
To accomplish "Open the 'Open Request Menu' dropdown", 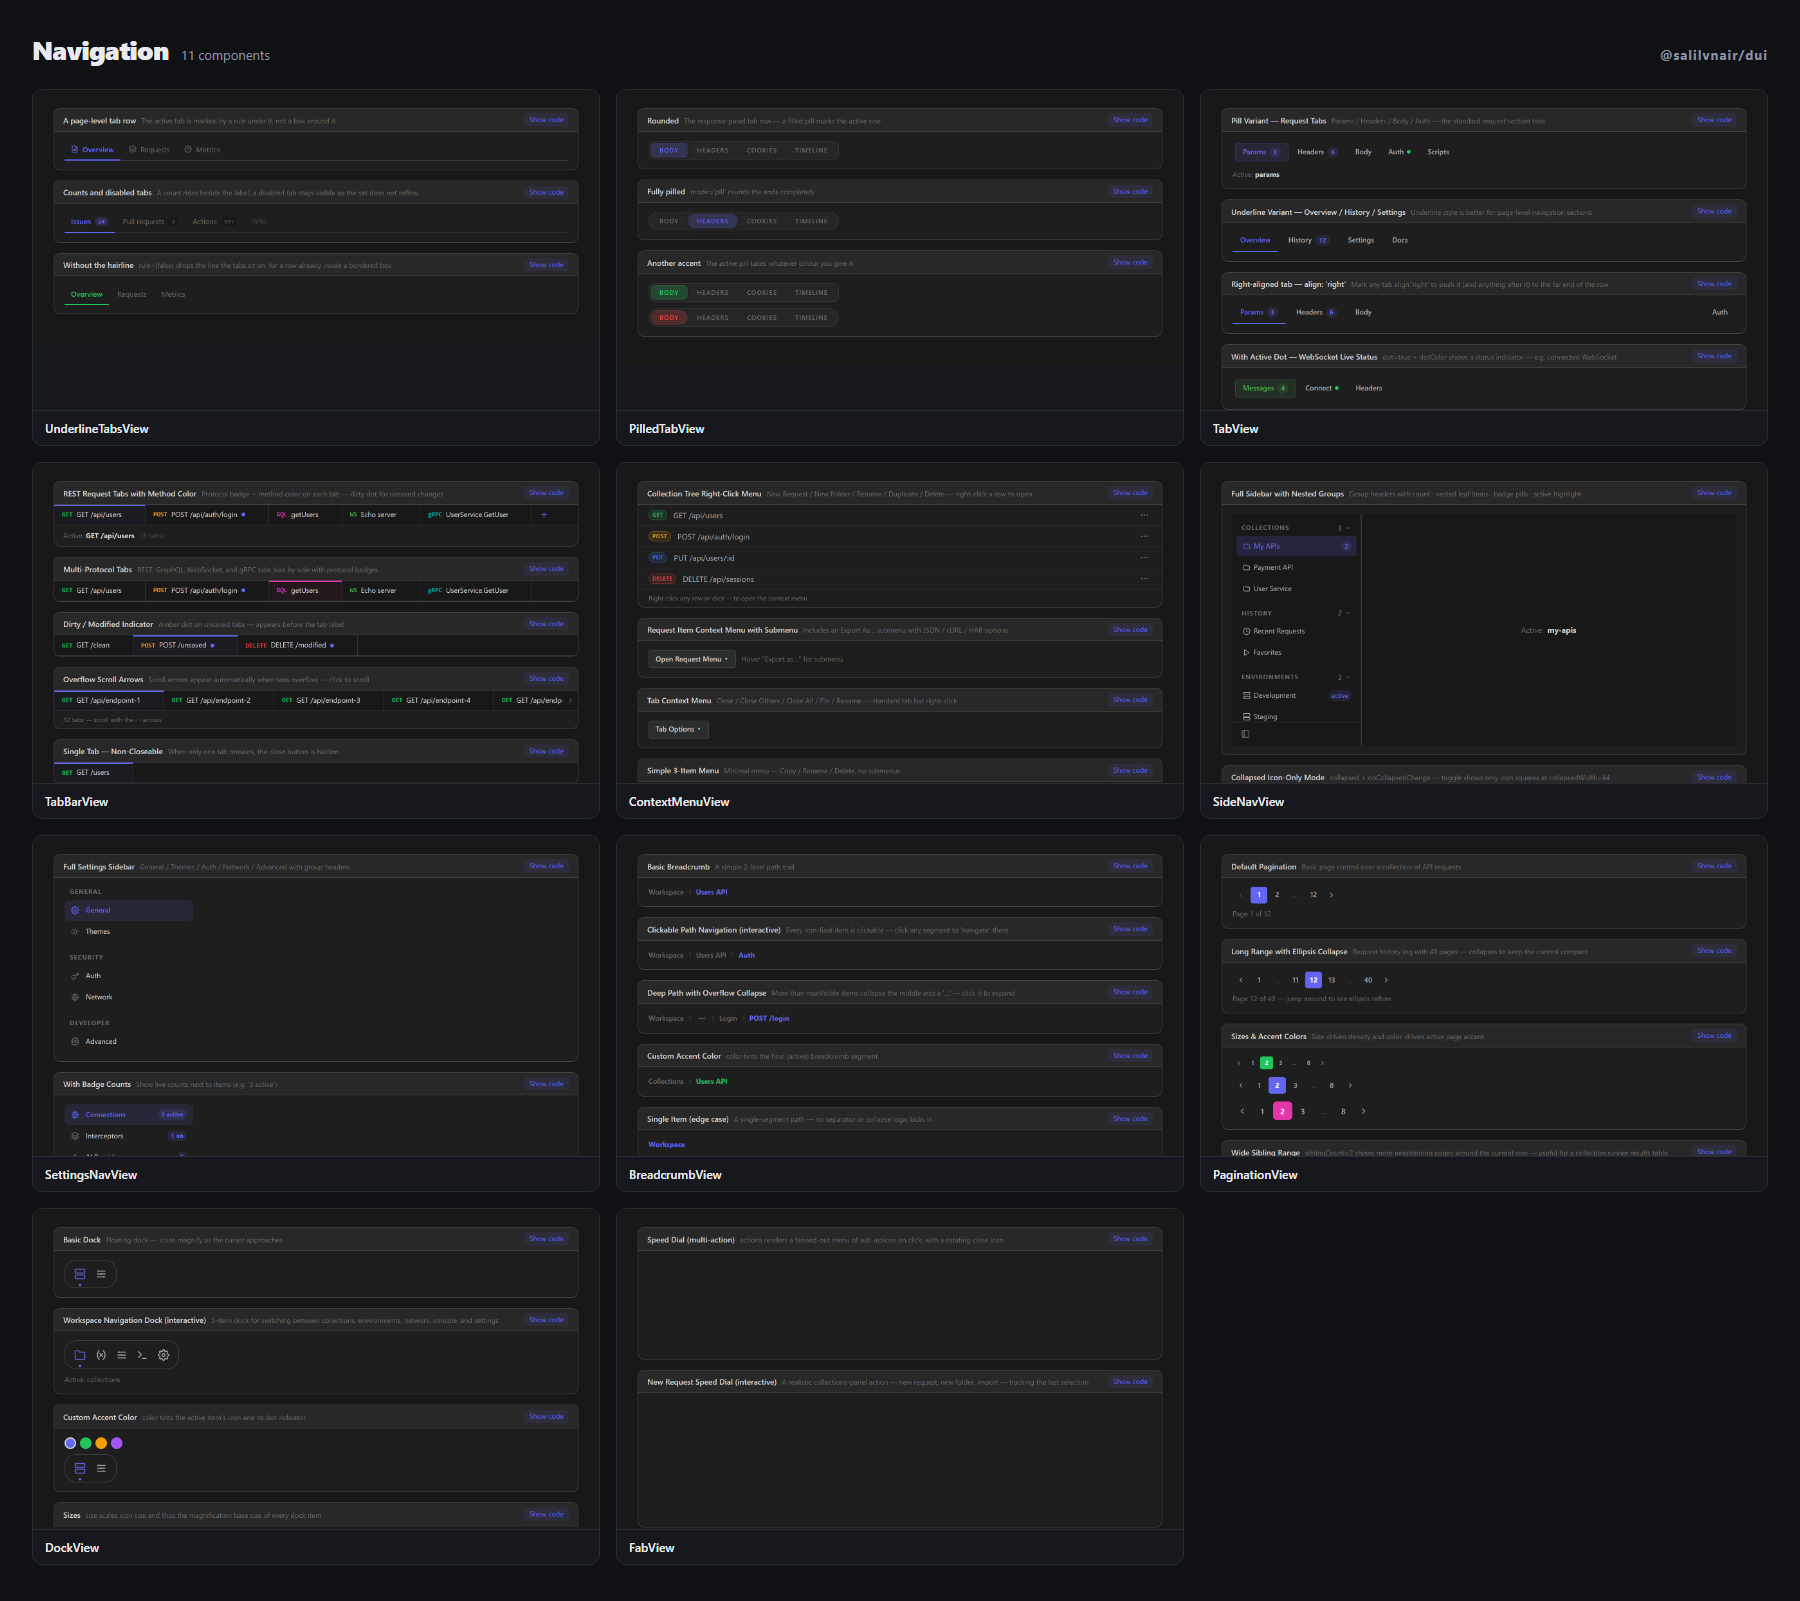I will pyautogui.click(x=692, y=659).
